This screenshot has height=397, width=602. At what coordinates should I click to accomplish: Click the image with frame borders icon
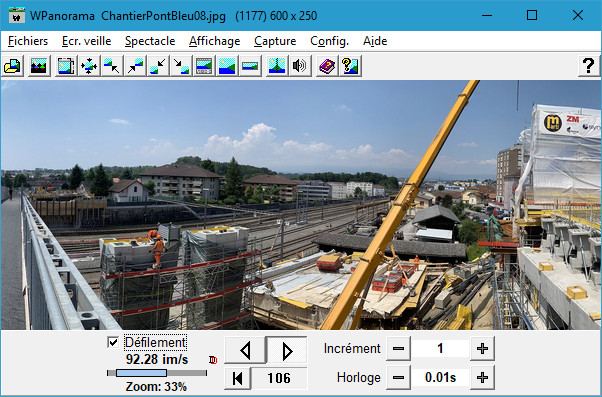coord(66,66)
